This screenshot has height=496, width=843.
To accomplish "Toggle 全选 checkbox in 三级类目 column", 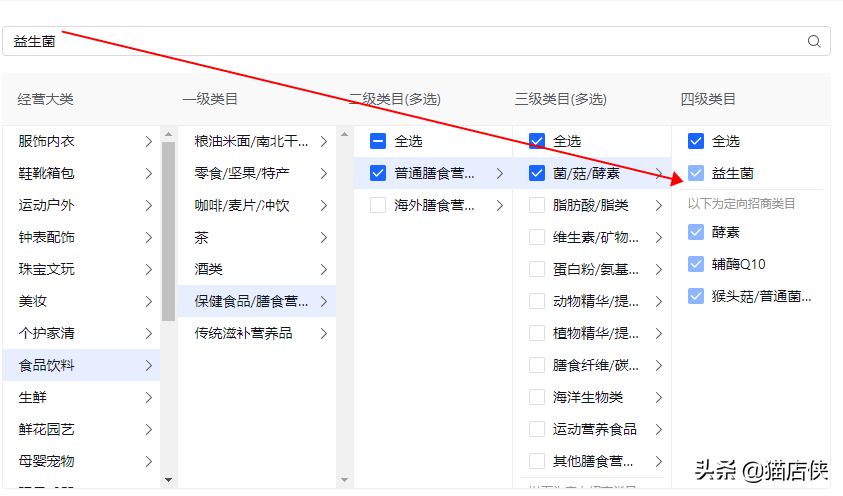I will pyautogui.click(x=537, y=141).
